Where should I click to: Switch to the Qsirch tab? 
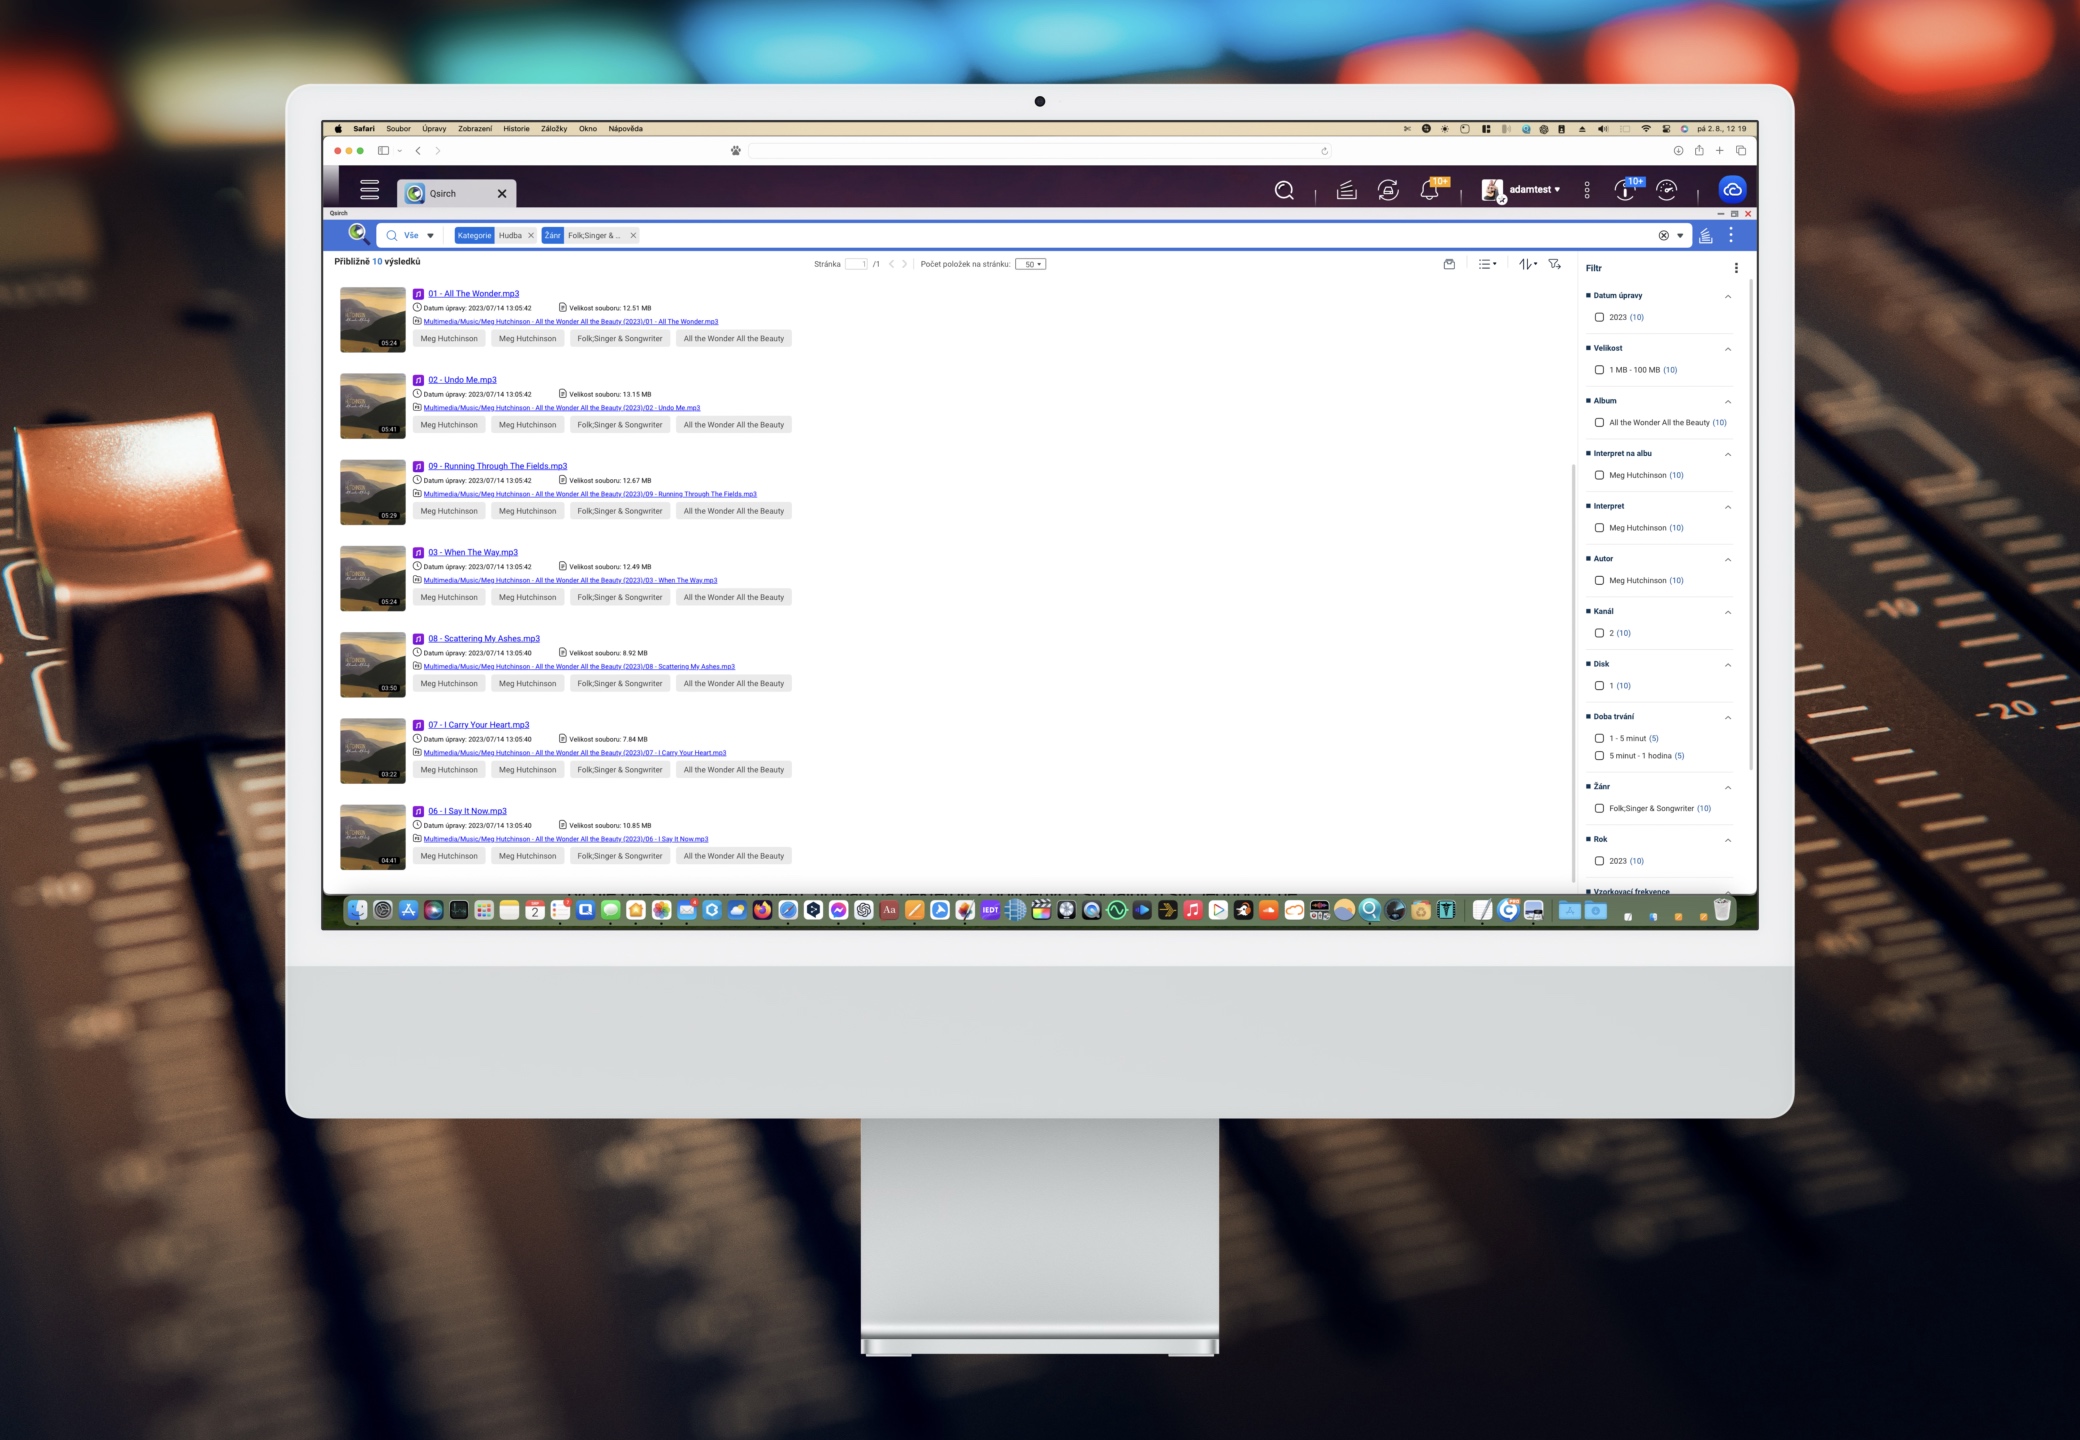tap(443, 194)
